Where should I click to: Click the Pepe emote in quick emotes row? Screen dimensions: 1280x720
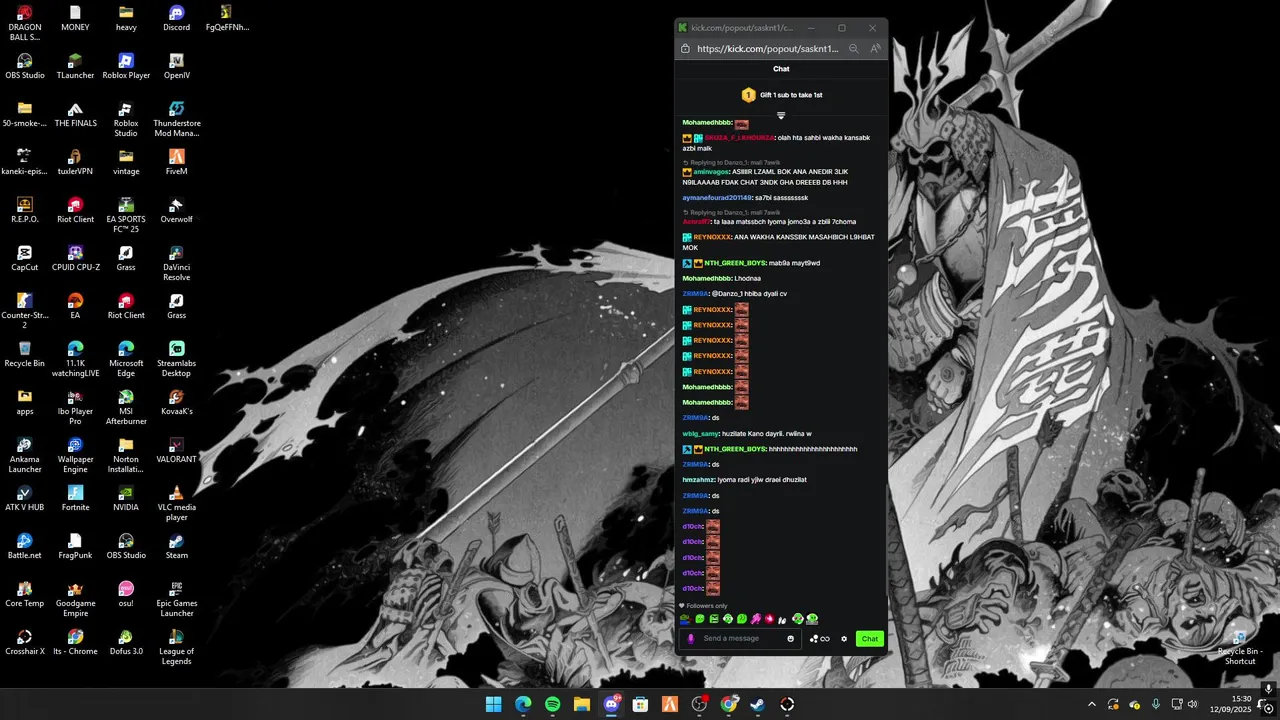pos(685,620)
